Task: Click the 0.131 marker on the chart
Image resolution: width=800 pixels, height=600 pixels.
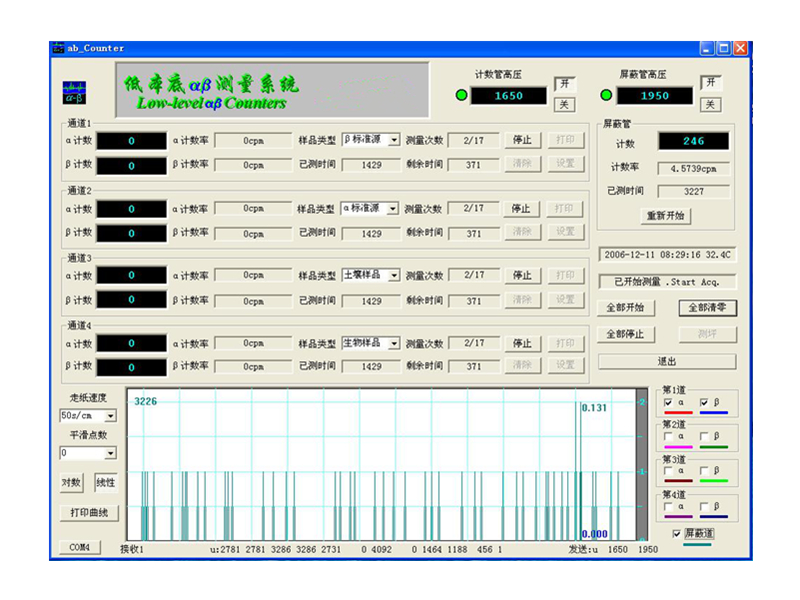Action: click(594, 408)
